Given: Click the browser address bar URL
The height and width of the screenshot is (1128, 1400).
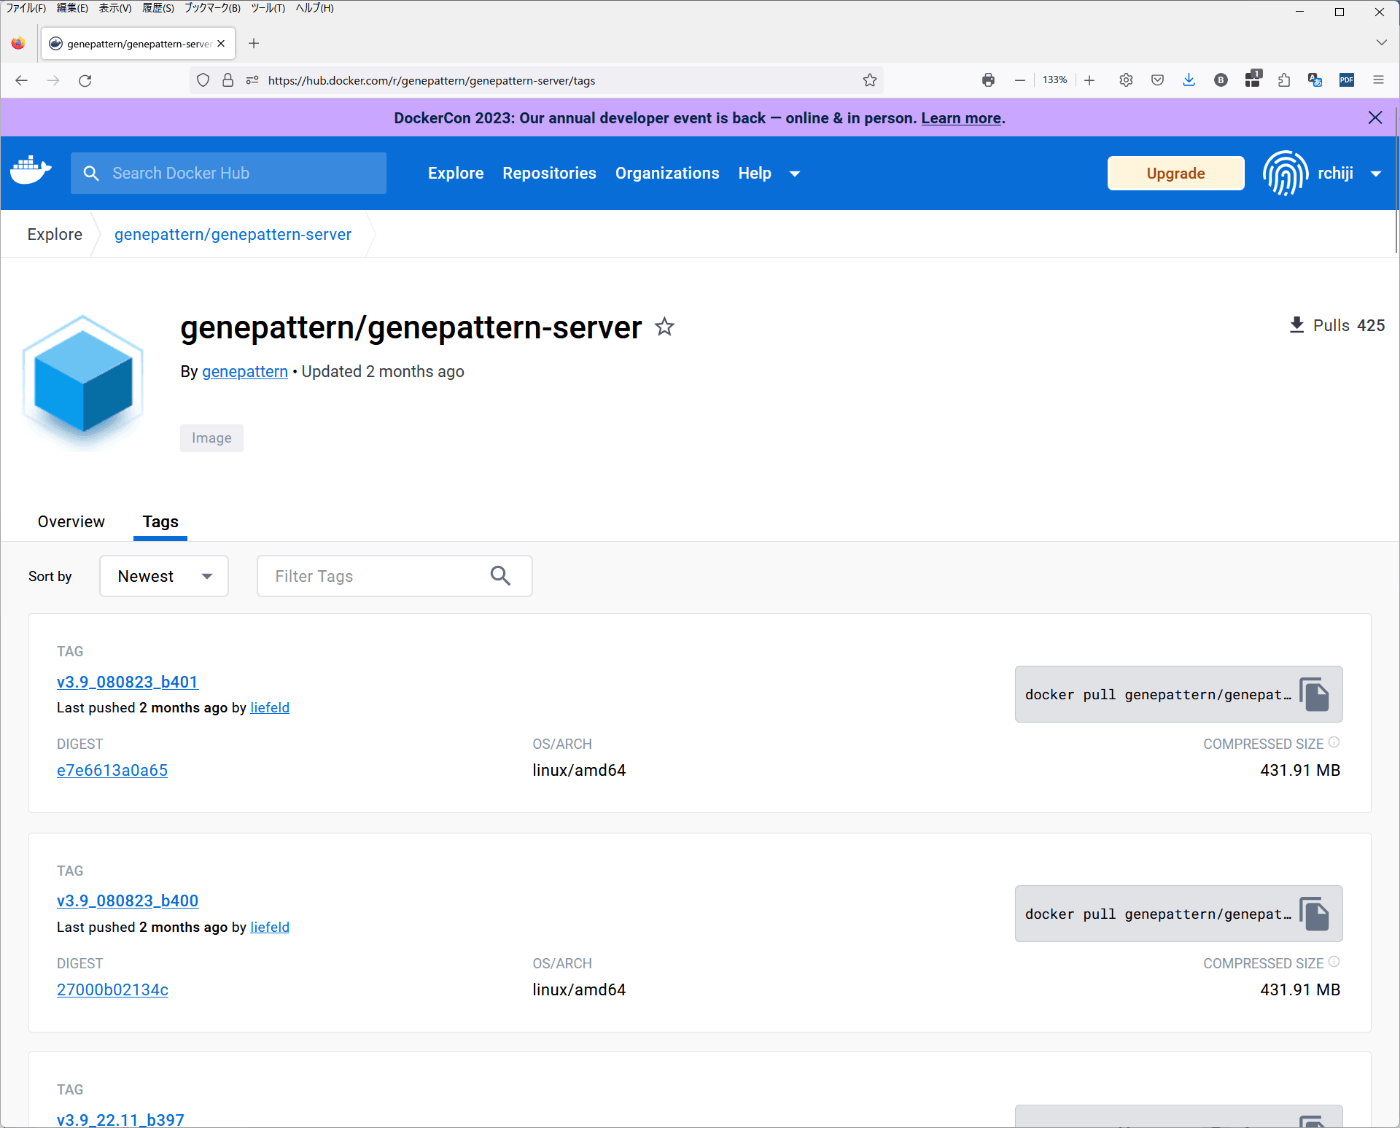Looking at the screenshot, I should coord(431,81).
